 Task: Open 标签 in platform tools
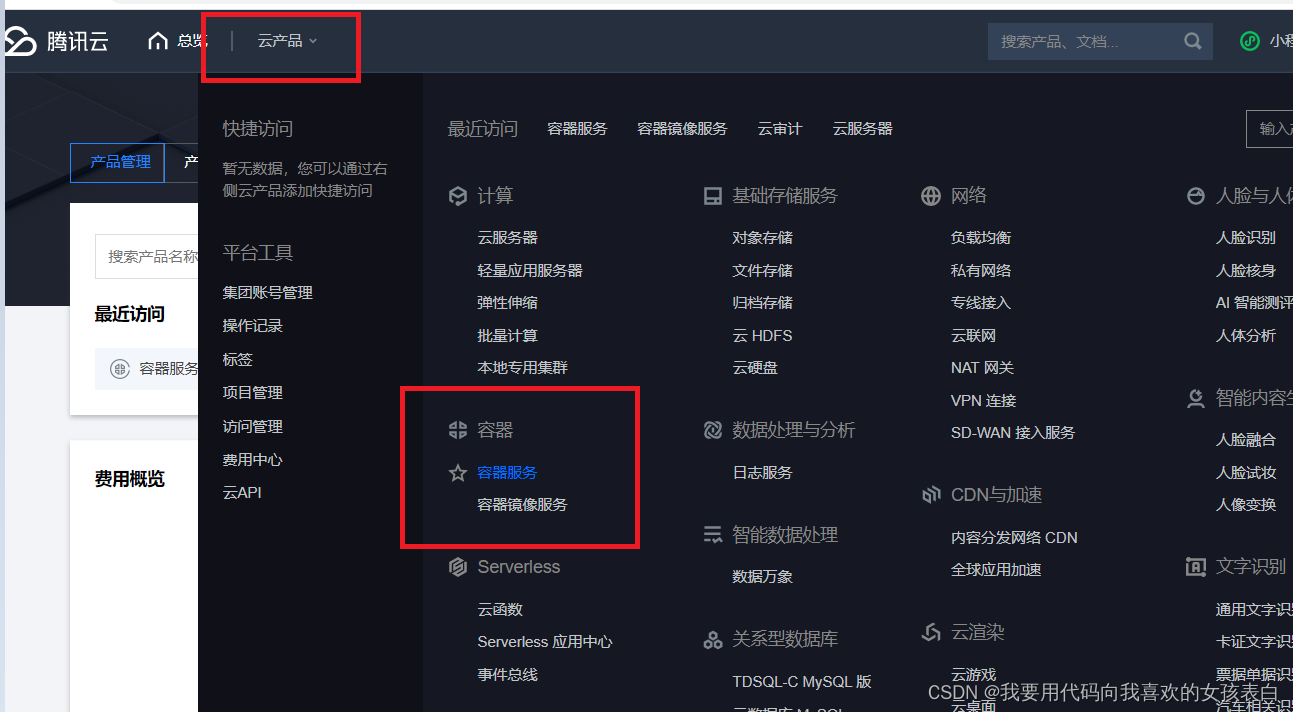pyautogui.click(x=237, y=359)
